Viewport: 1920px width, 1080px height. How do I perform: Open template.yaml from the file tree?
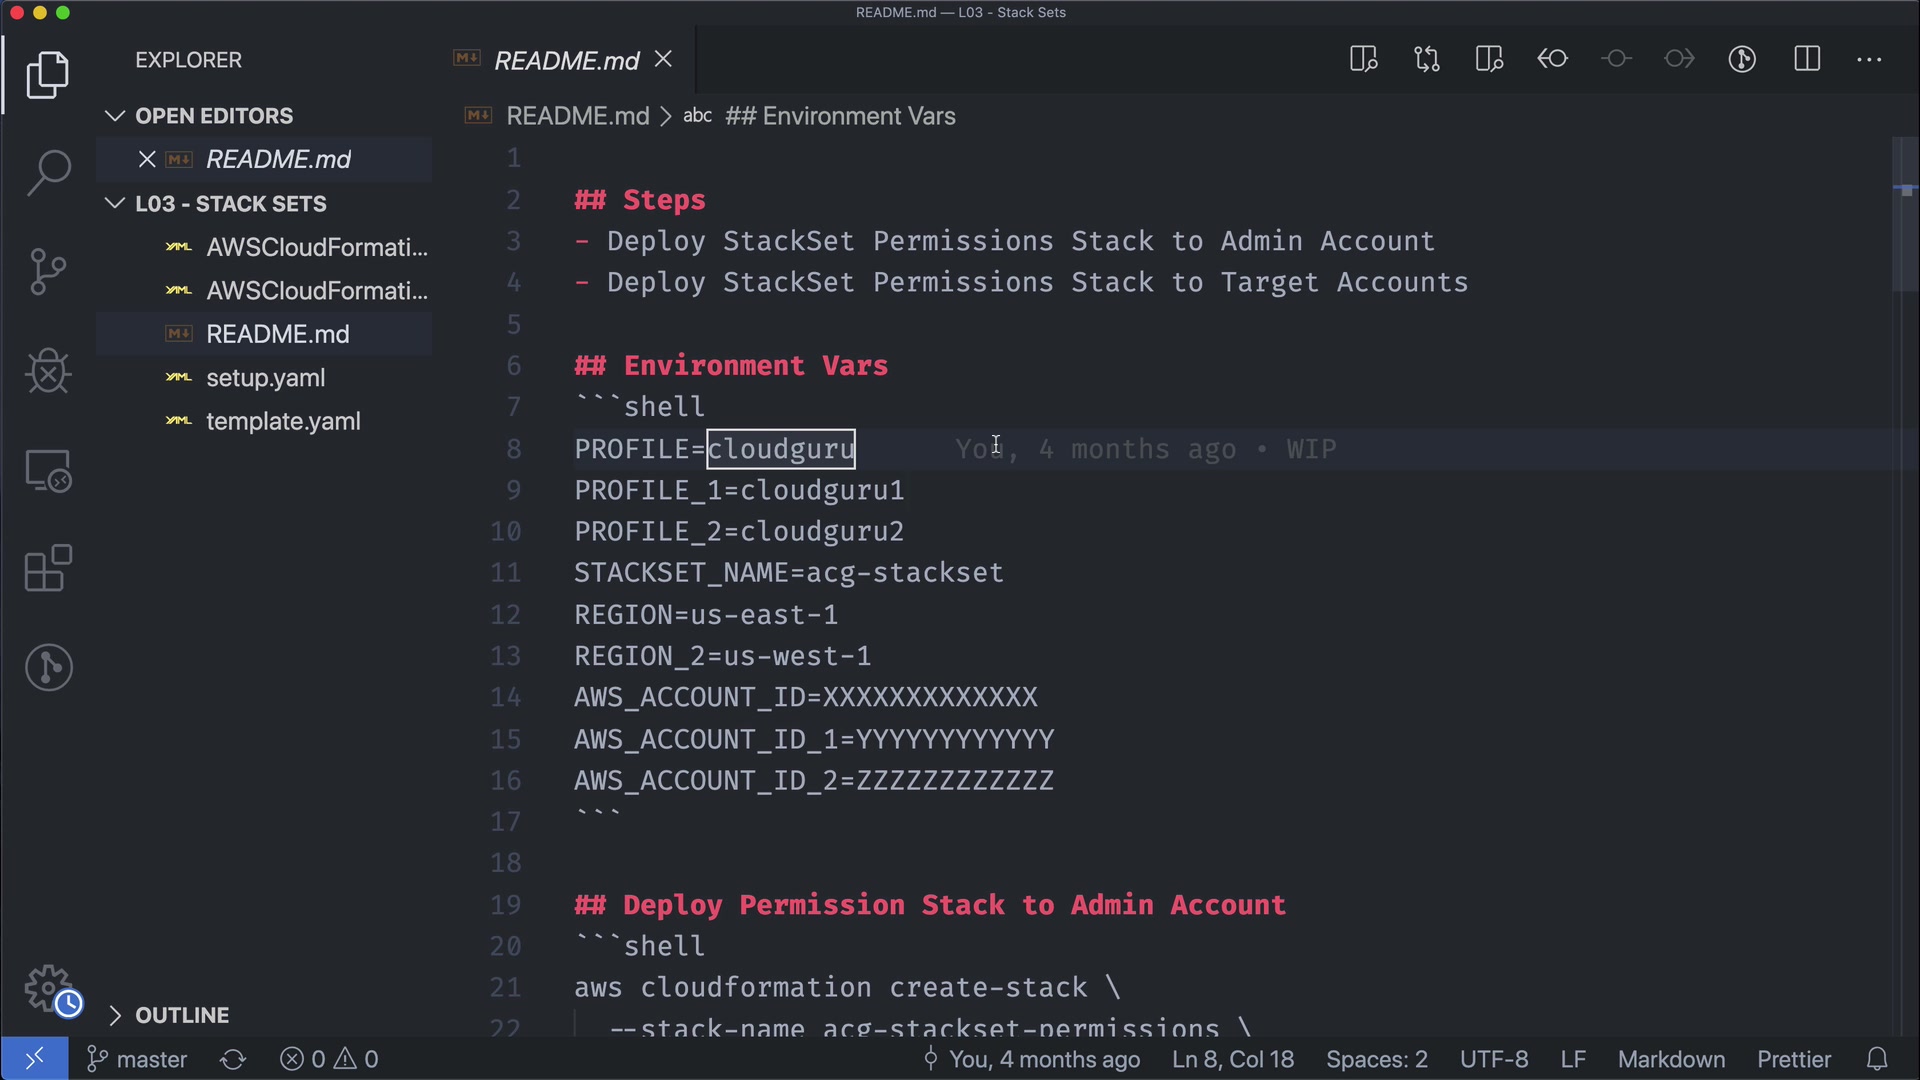point(283,422)
